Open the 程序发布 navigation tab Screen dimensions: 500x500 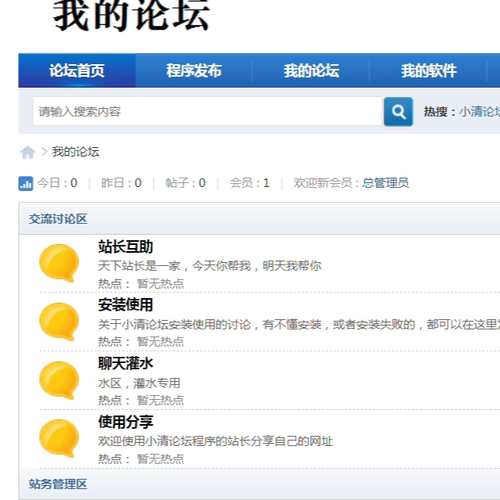(194, 71)
